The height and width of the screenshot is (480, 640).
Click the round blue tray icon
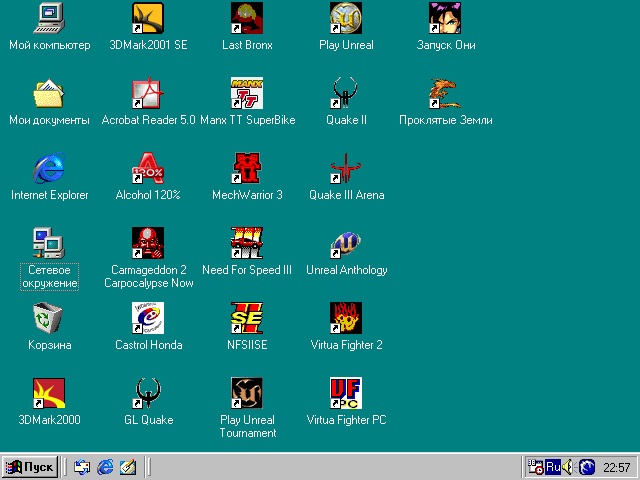(x=587, y=467)
